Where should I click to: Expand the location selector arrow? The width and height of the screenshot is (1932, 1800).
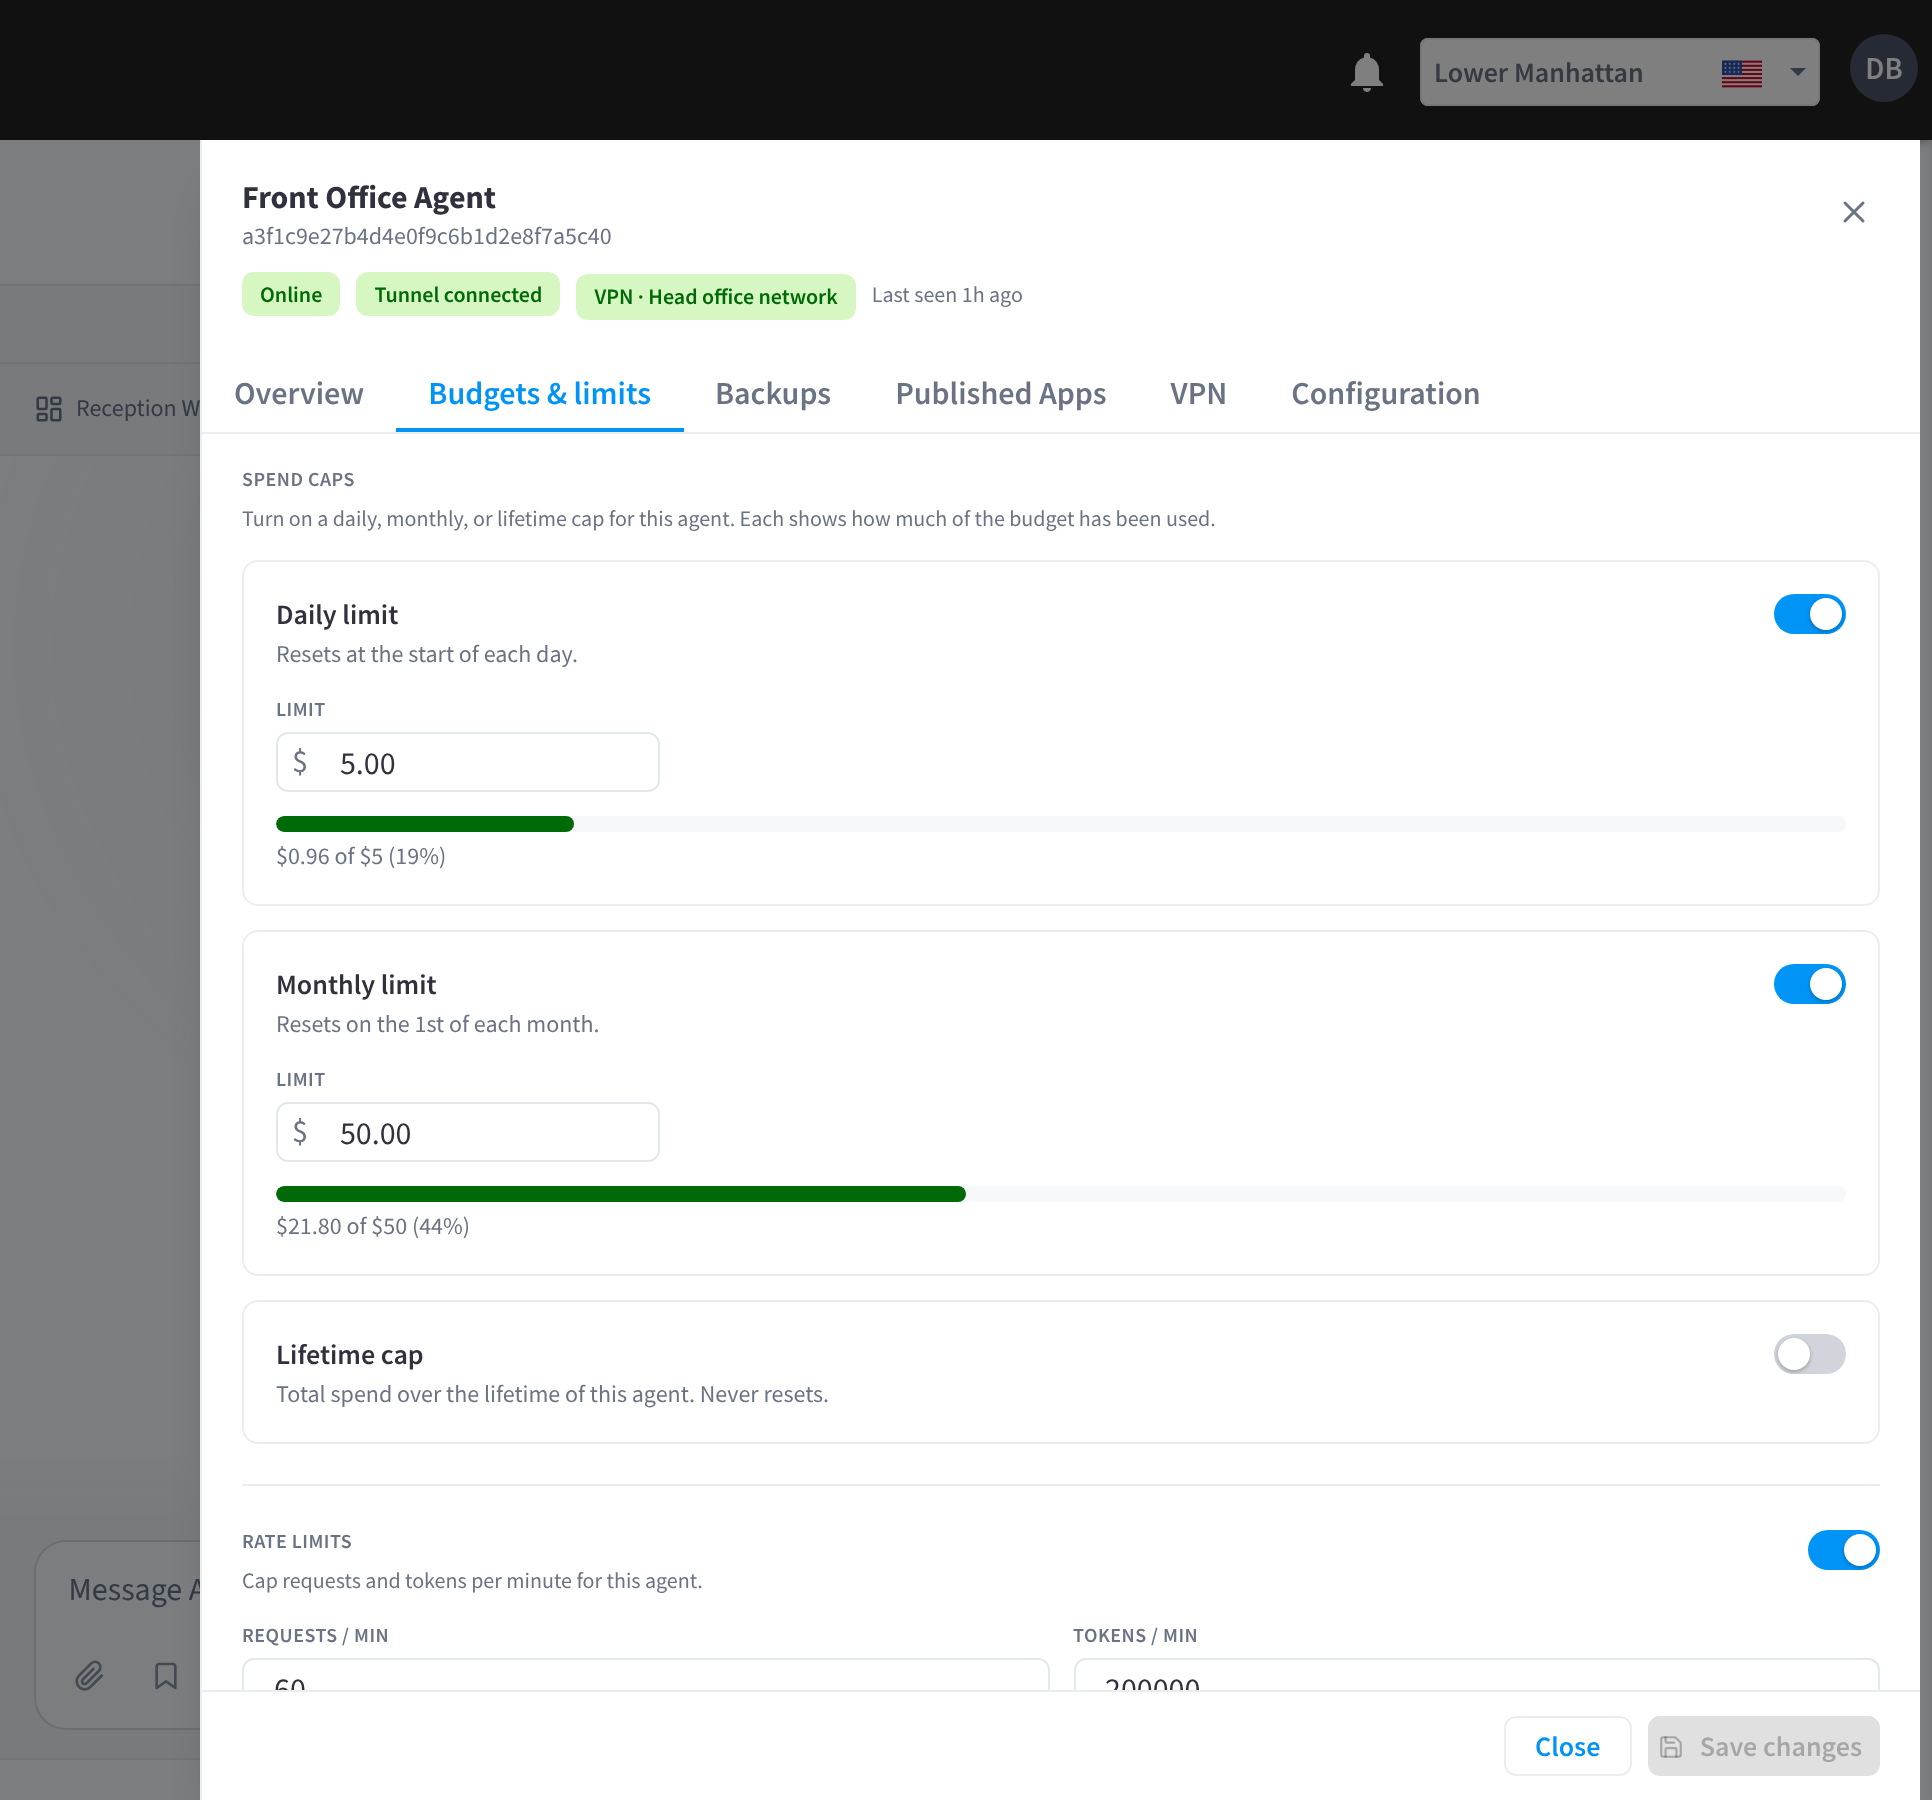[1797, 72]
